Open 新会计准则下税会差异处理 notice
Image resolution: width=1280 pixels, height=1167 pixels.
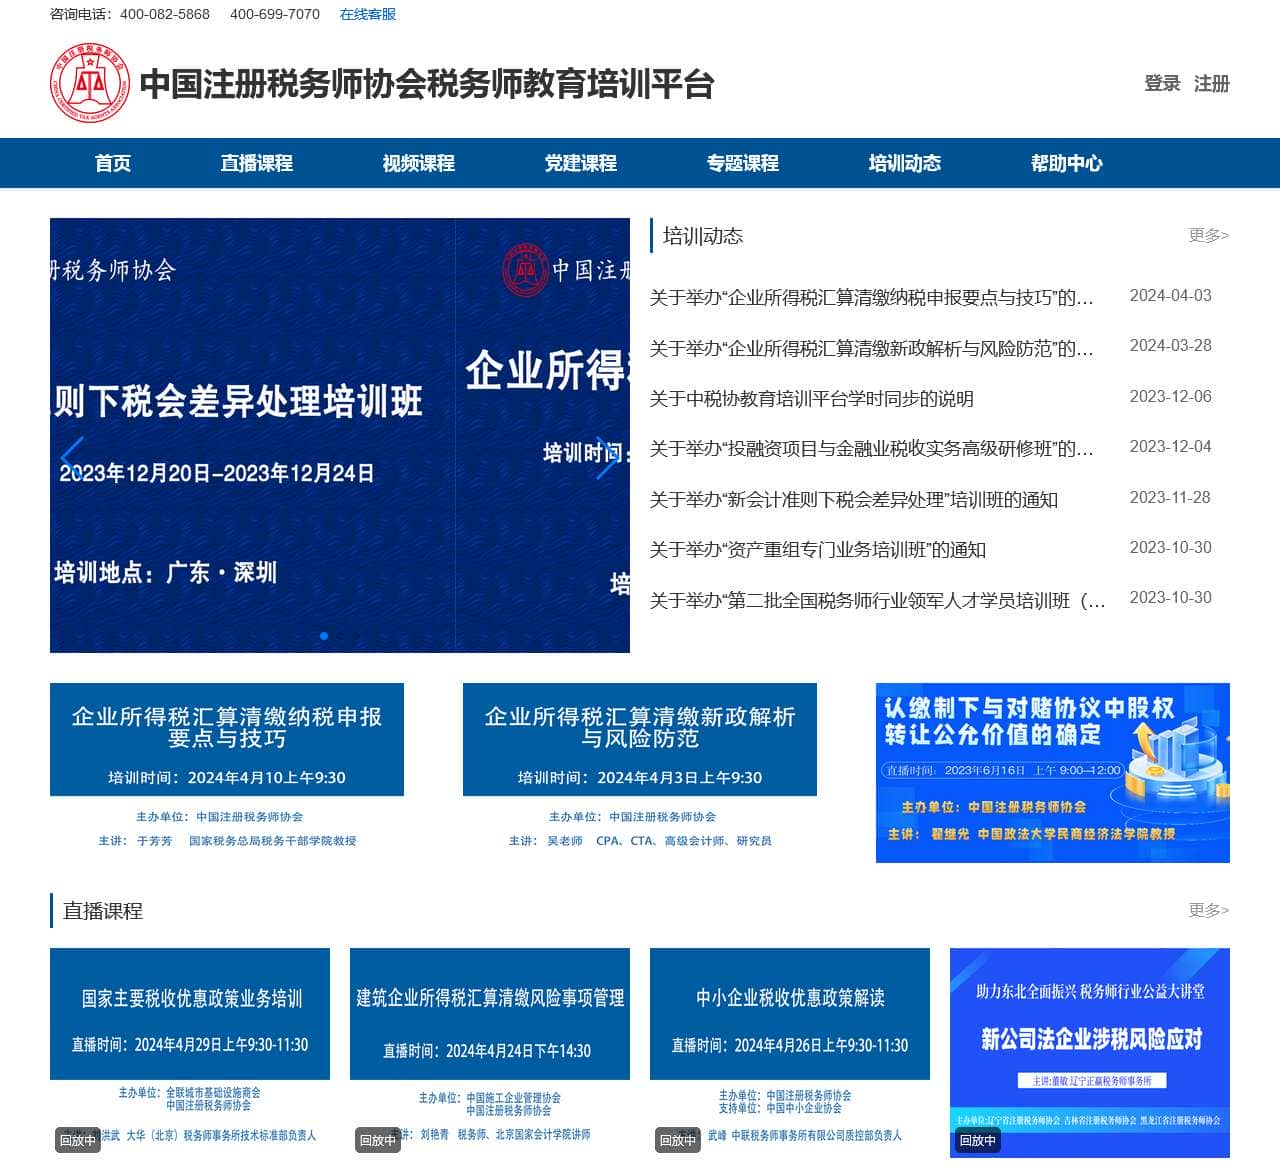point(854,500)
